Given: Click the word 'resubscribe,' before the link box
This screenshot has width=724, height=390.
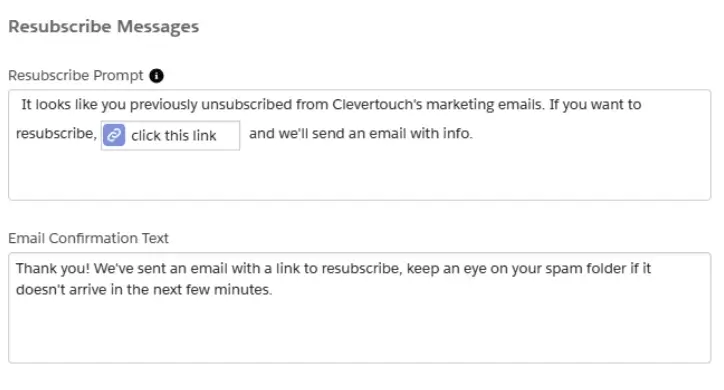Looking at the screenshot, I should click(56, 133).
